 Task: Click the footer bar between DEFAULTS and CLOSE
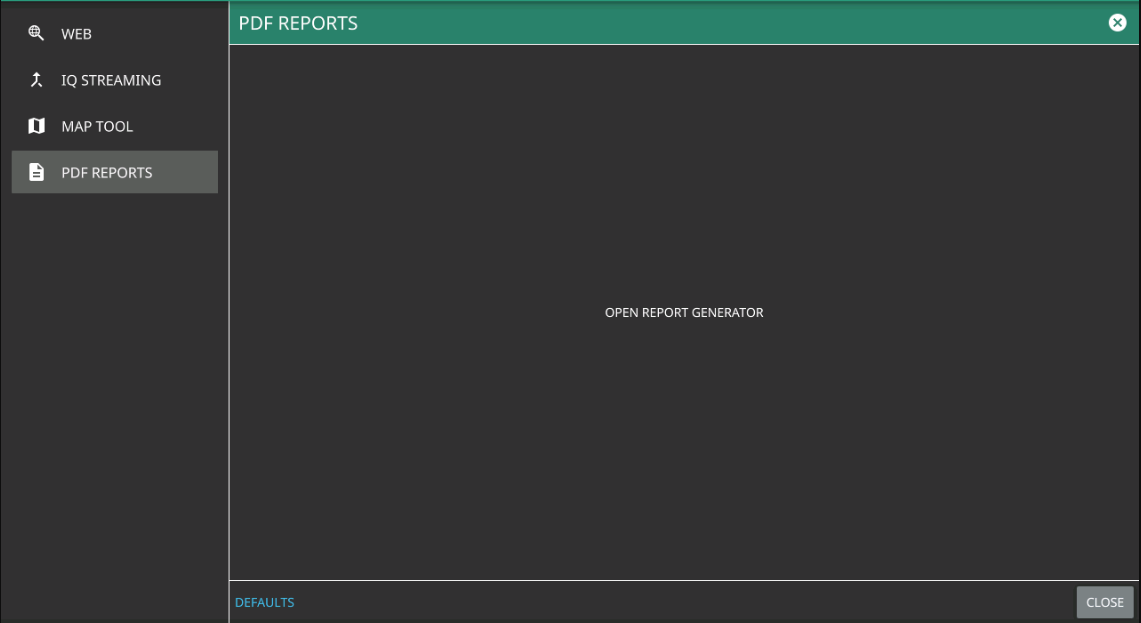pyautogui.click(x=680, y=602)
